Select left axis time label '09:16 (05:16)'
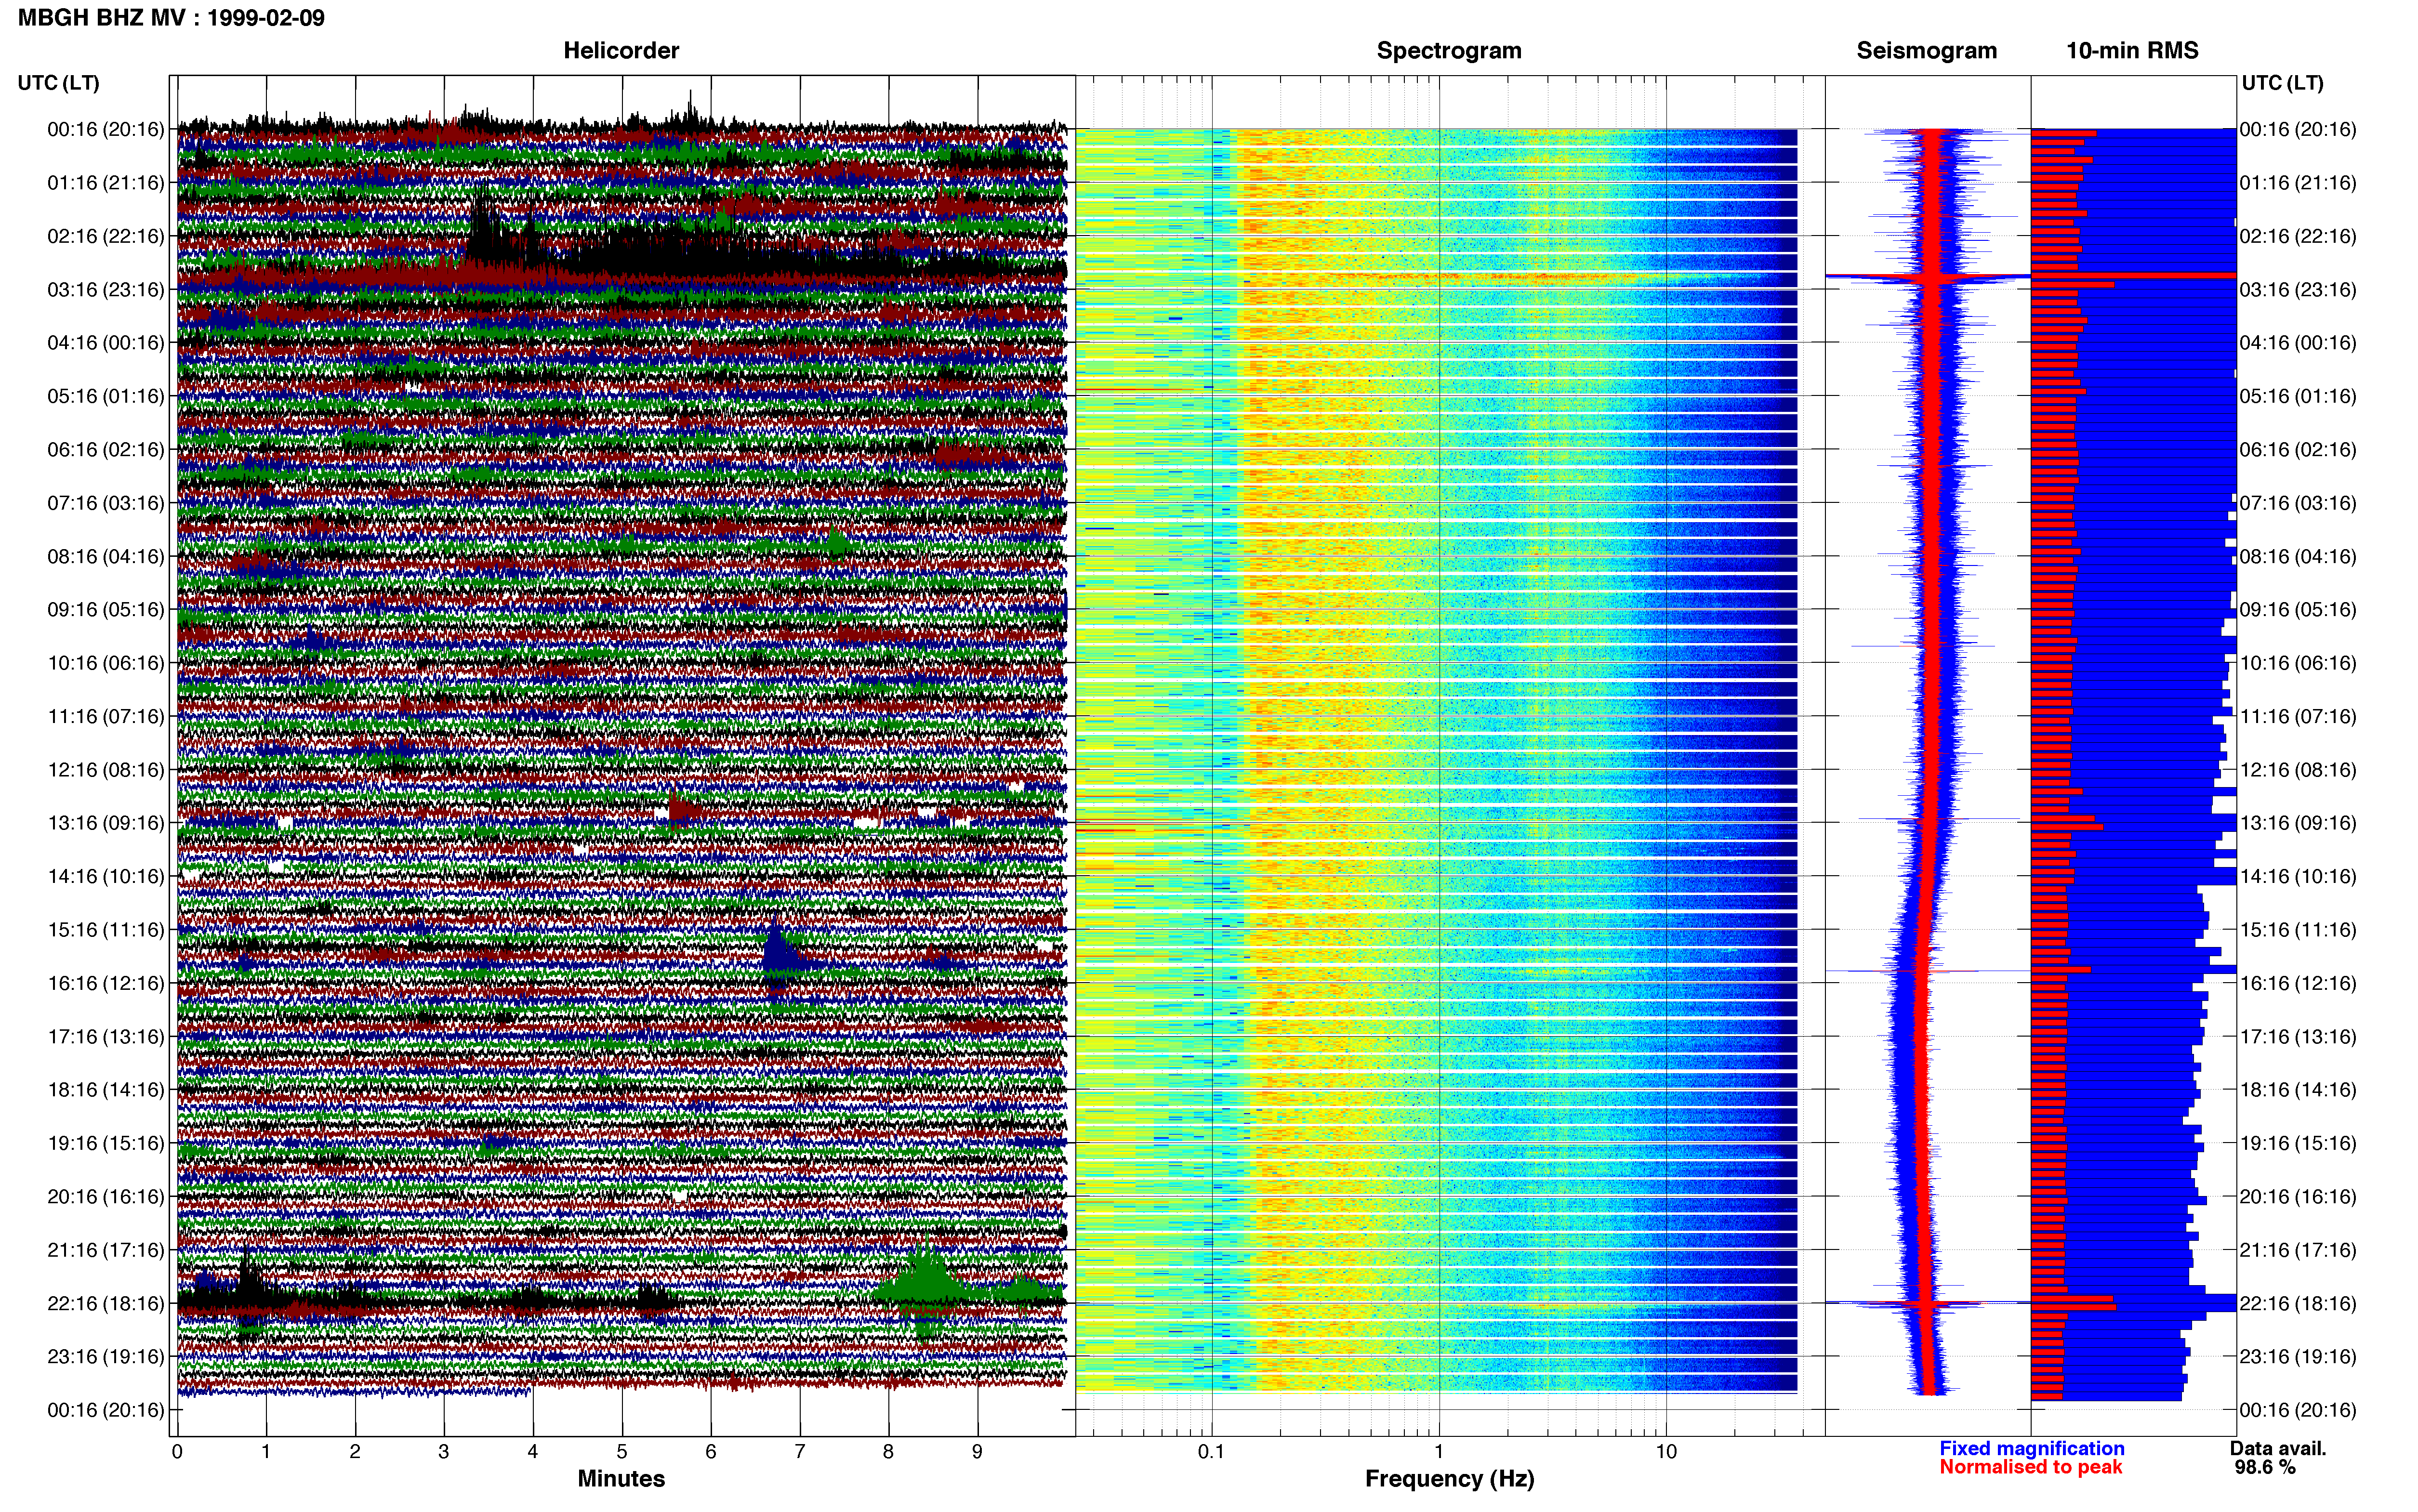 click(106, 610)
